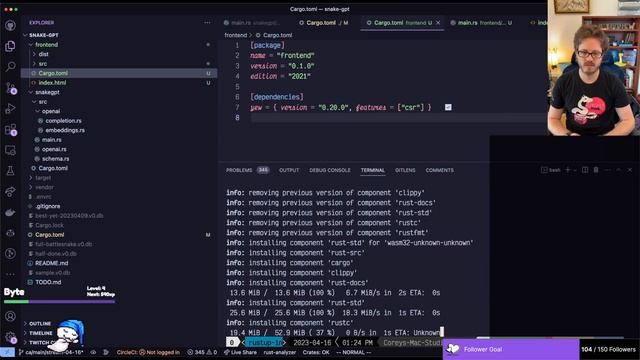
Task: Open the Testing beaker icon
Action: tap(11, 171)
